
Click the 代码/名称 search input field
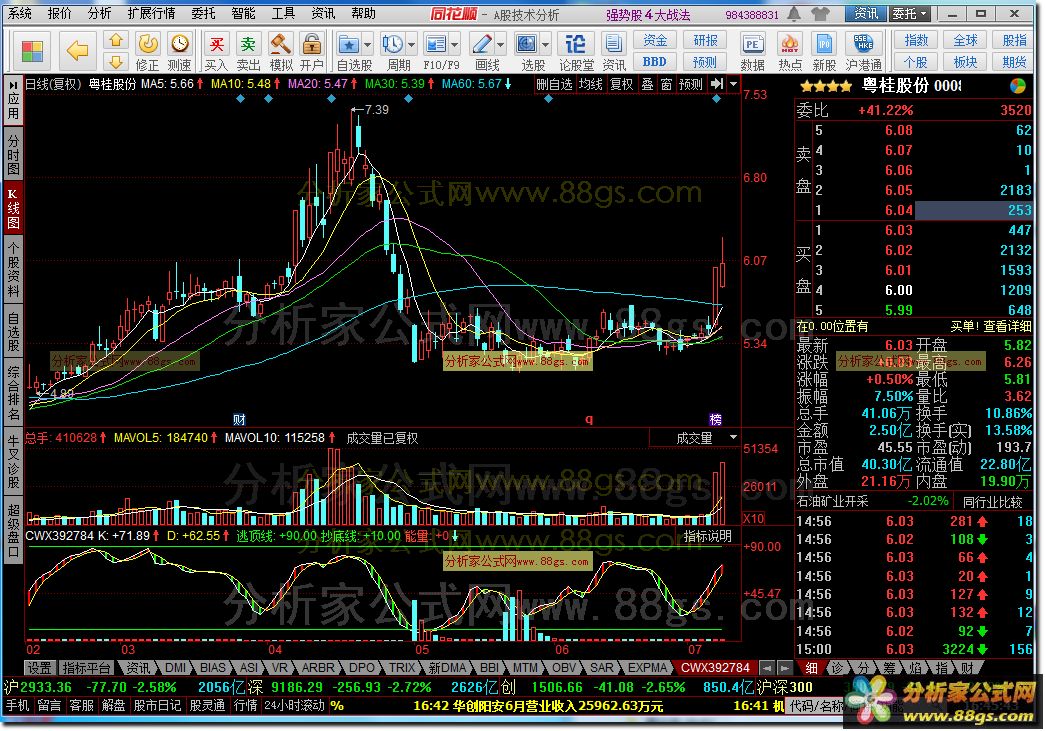point(817,706)
